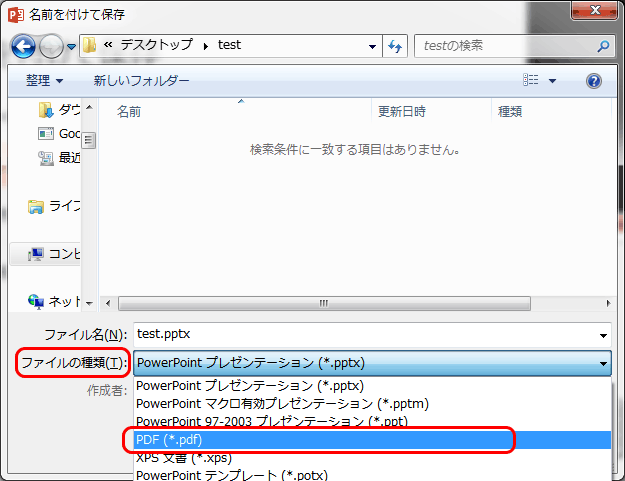Click horizontal scrollbar in file list
This screenshot has height=481, width=625.
322,303
